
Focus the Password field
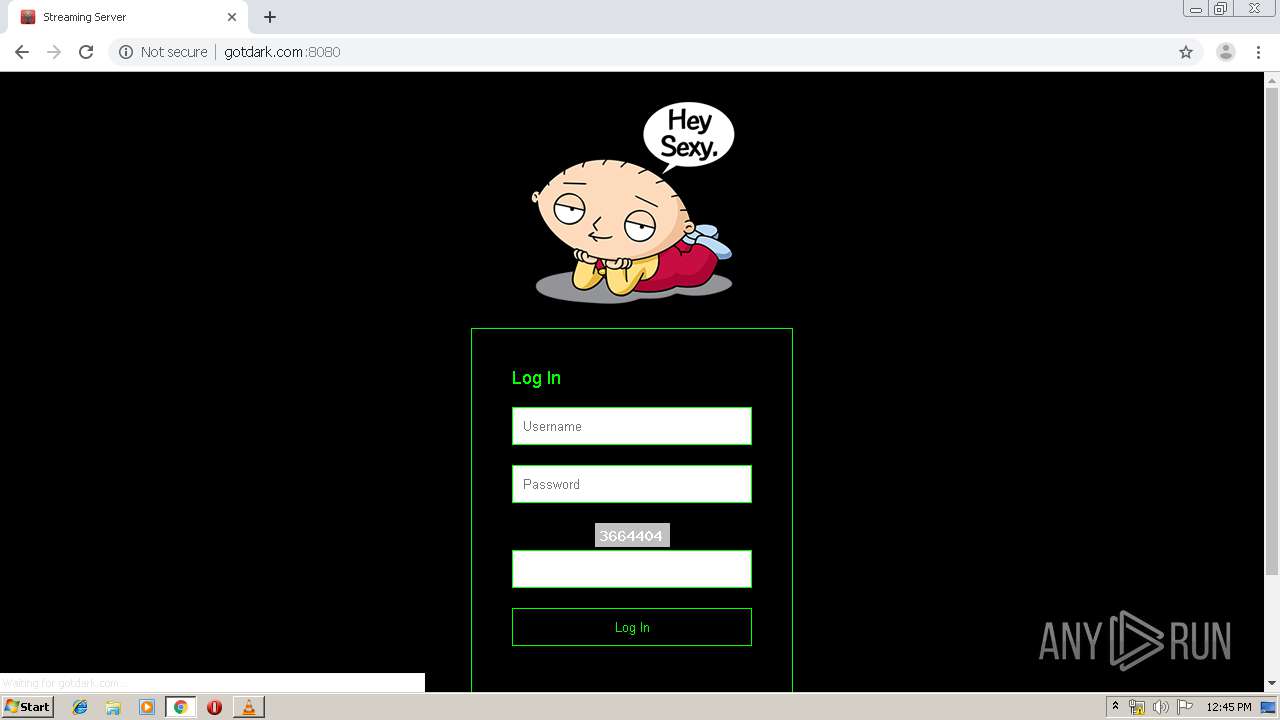(x=632, y=484)
